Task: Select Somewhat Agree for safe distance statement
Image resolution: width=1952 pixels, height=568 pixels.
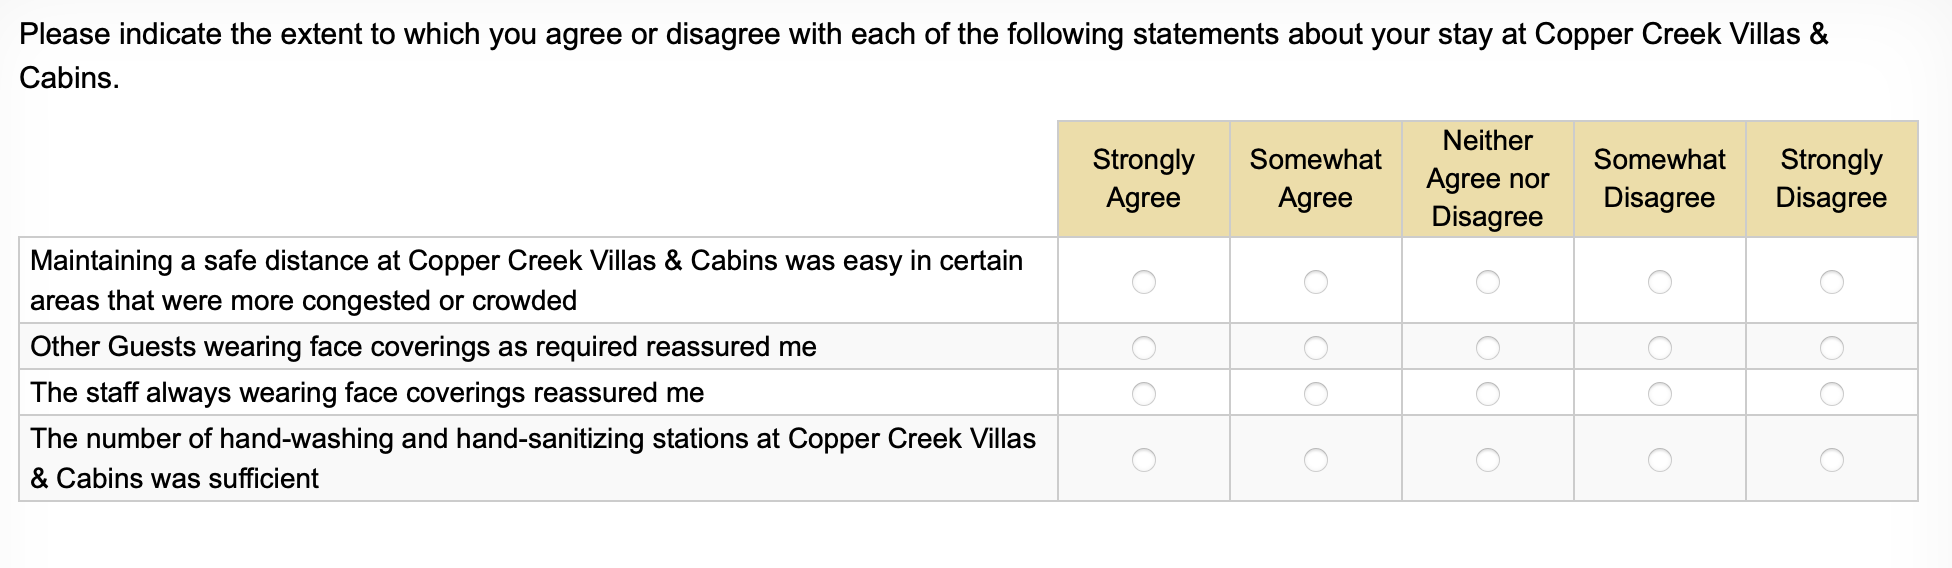Action: point(1316,282)
